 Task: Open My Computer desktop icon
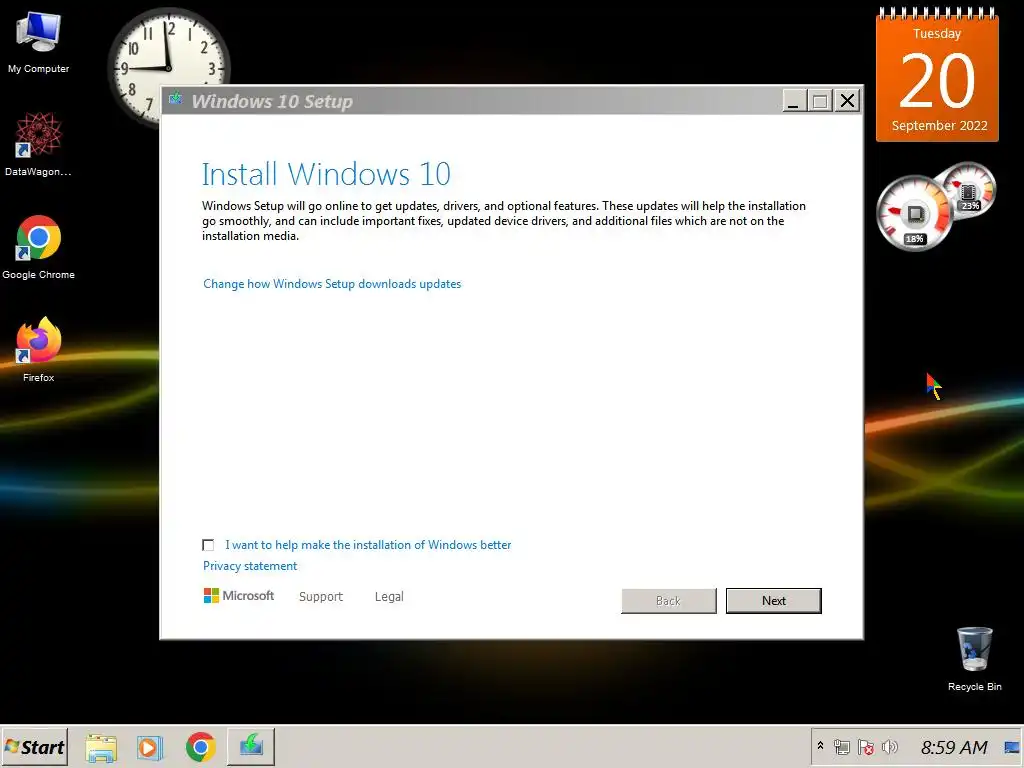[39, 42]
